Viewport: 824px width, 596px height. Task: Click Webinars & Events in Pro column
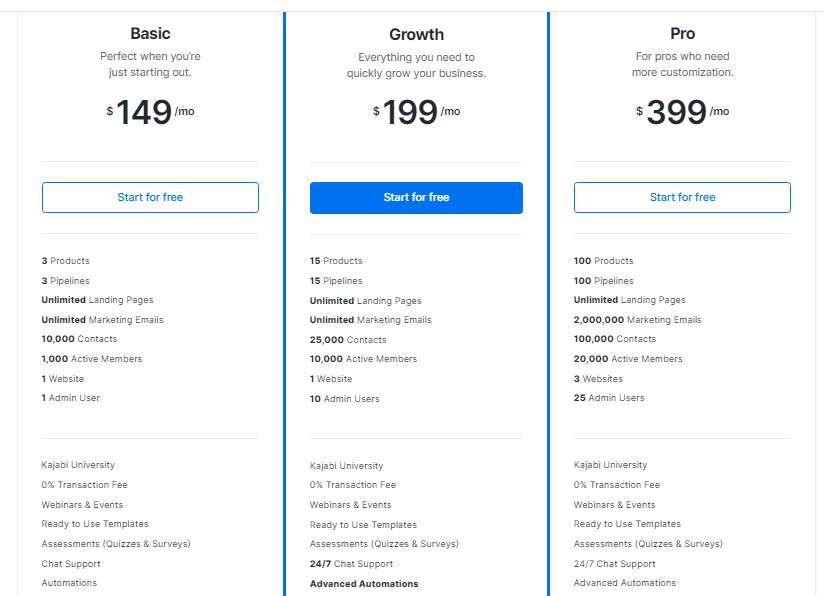tap(614, 505)
